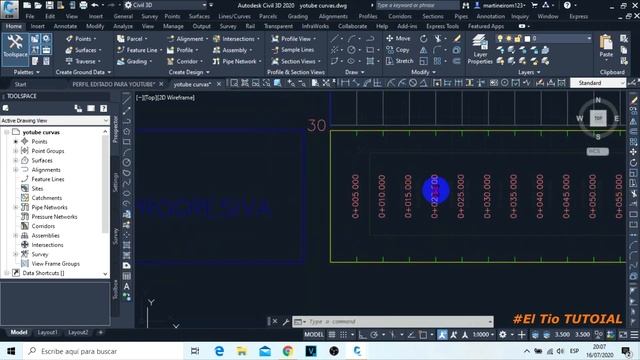Toggle the grid display in status bar

(332, 335)
